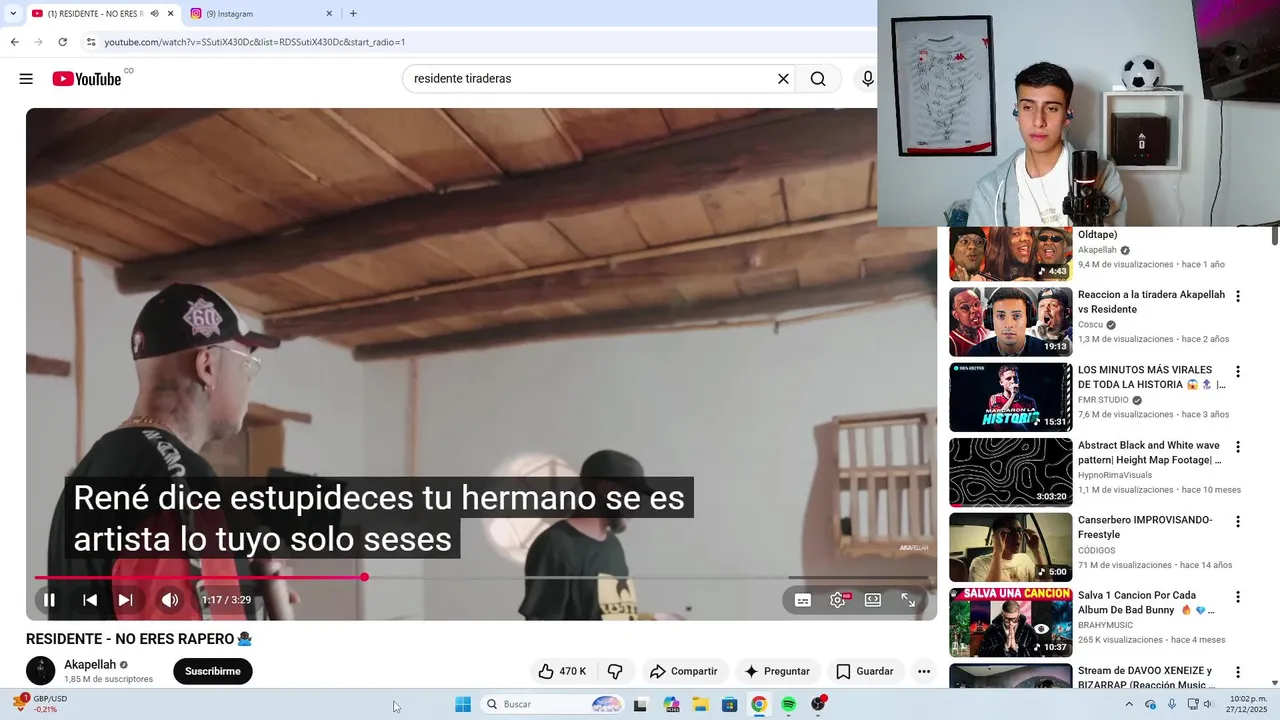Skip to the next video
This screenshot has height=720, width=1280.
(x=125, y=600)
